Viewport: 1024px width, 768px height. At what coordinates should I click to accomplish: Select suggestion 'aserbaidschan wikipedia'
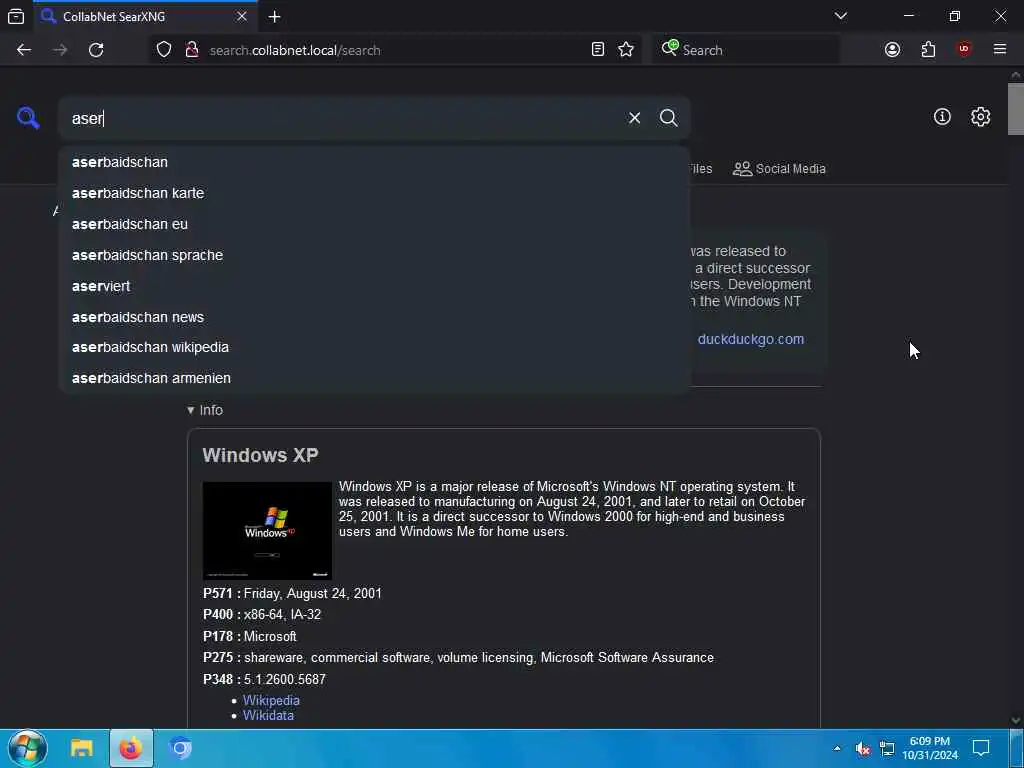[x=374, y=347]
